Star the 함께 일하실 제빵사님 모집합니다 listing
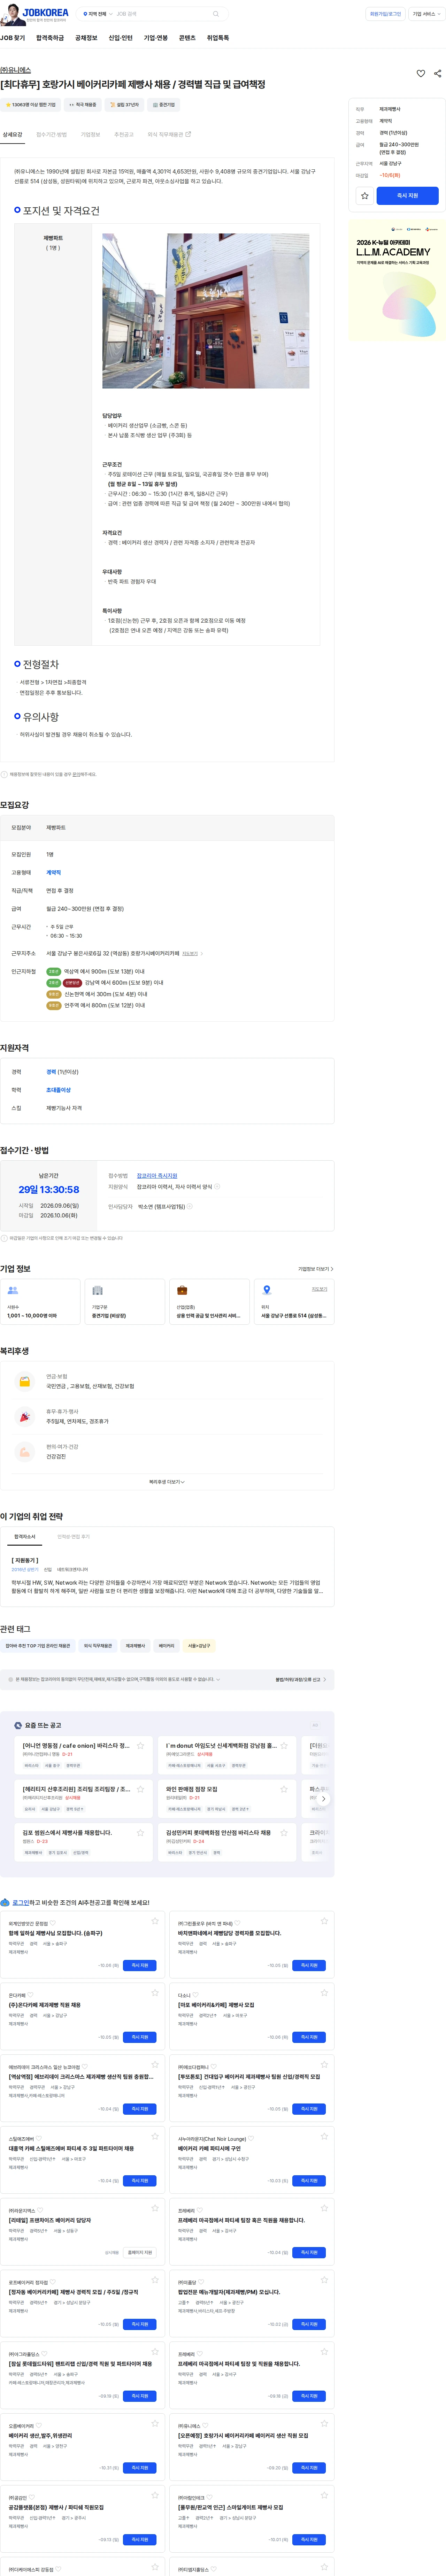Viewport: 446px width, 2576px height. coord(155,1921)
